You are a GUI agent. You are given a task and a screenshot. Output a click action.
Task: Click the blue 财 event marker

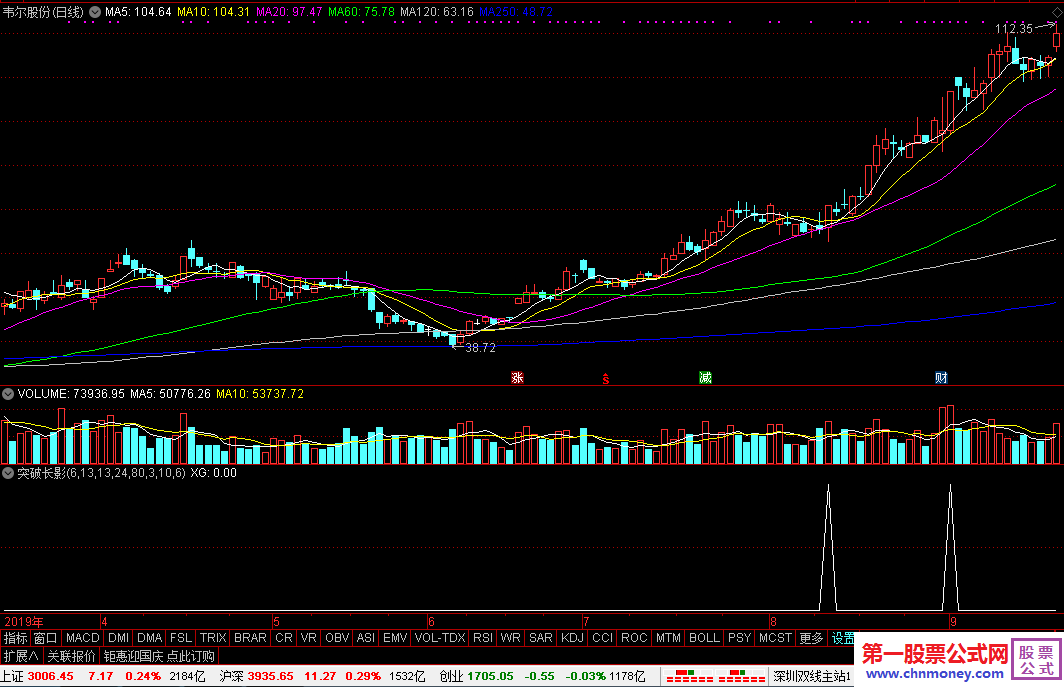pos(940,378)
